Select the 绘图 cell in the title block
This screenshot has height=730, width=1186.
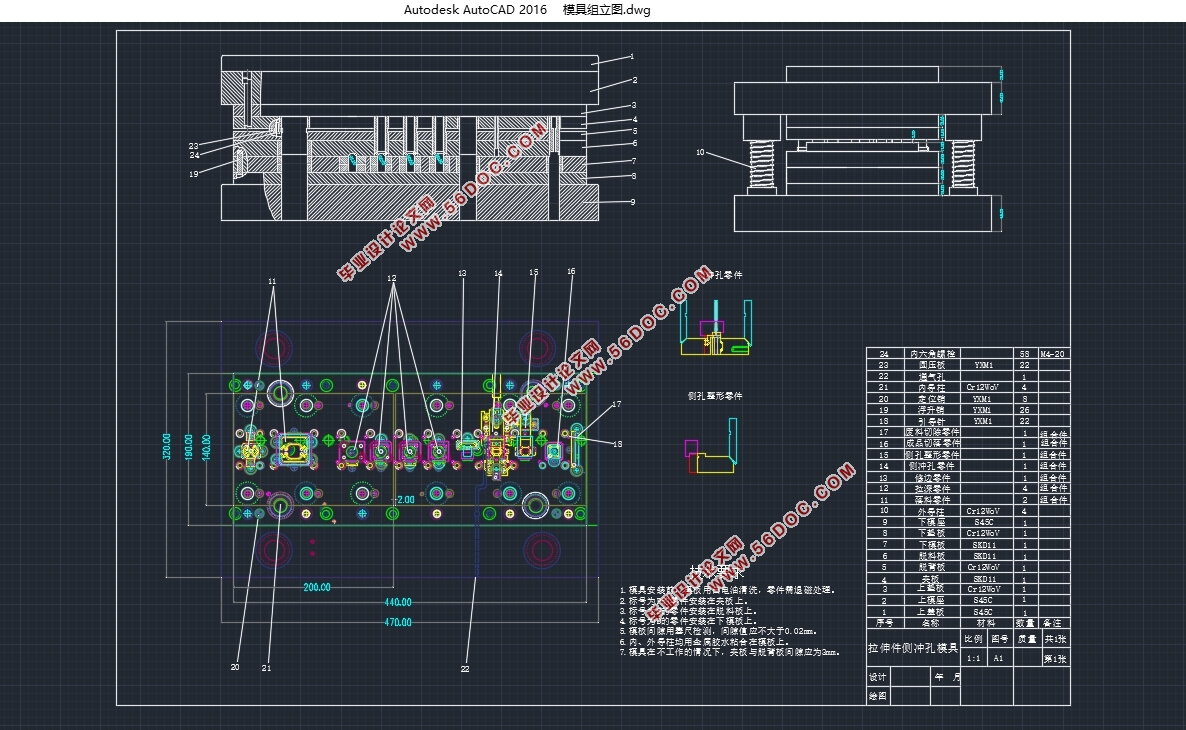(x=878, y=696)
